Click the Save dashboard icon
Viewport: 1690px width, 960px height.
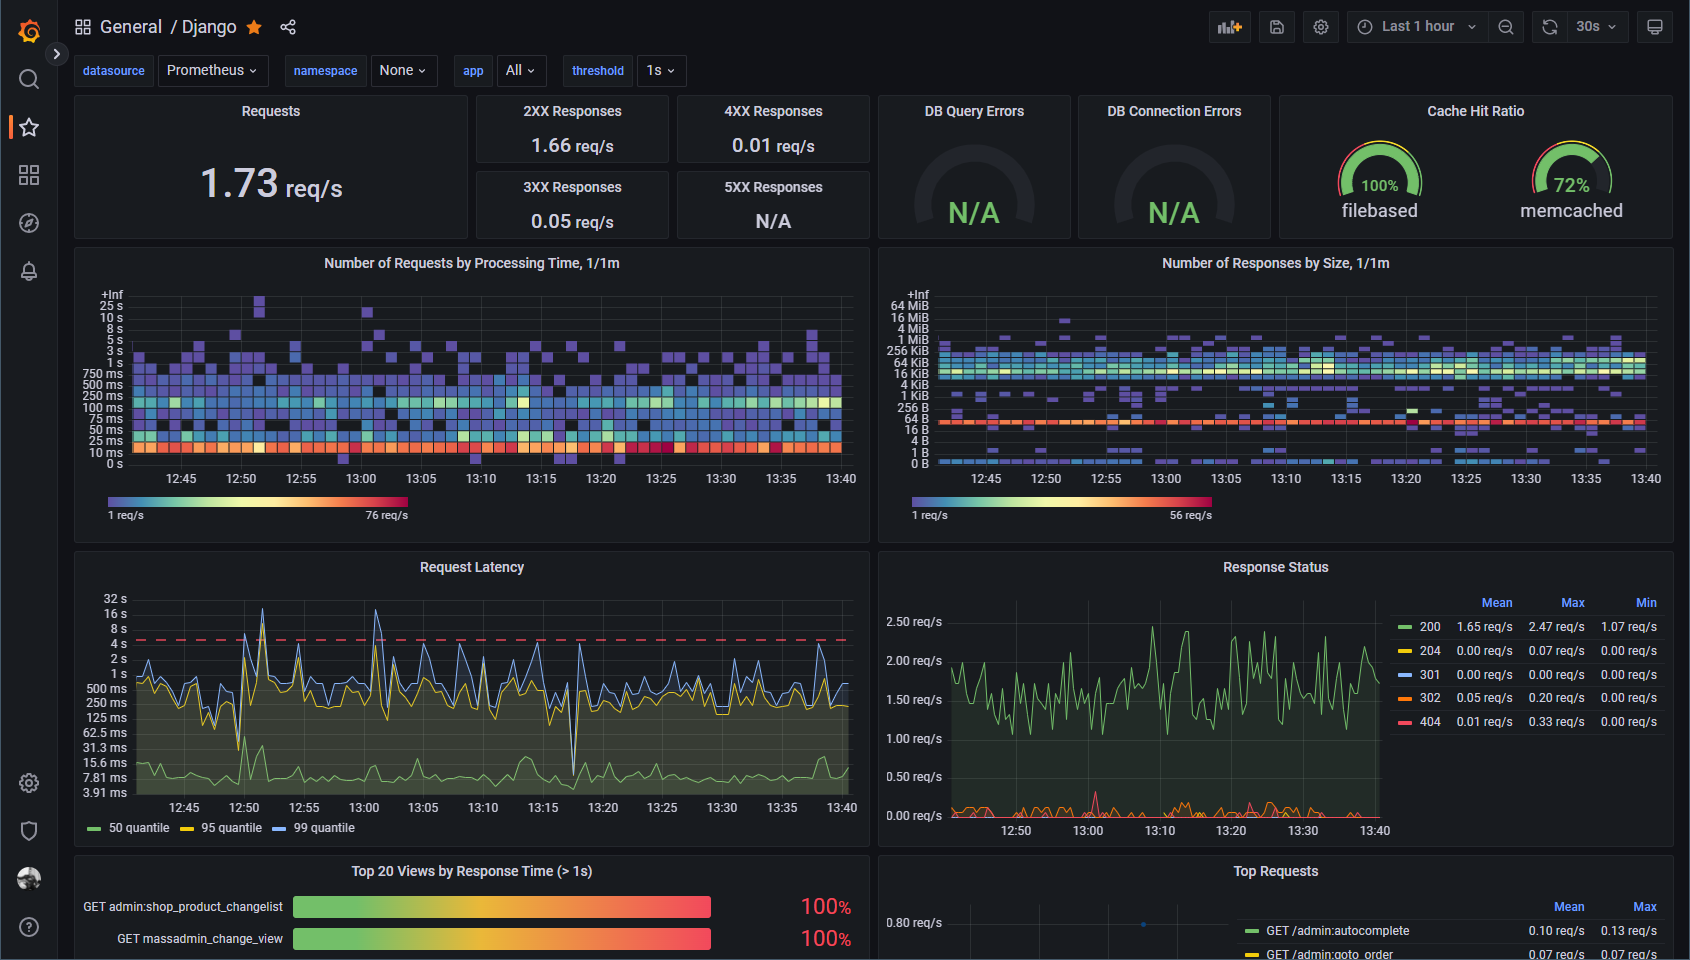1277,27
